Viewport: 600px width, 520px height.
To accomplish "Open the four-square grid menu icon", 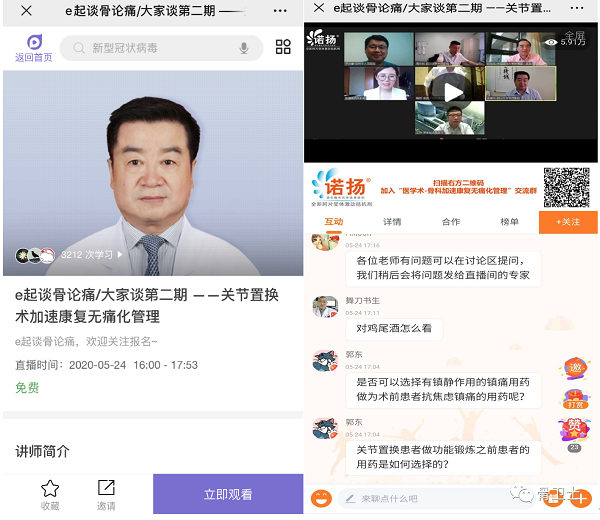I will 283,47.
